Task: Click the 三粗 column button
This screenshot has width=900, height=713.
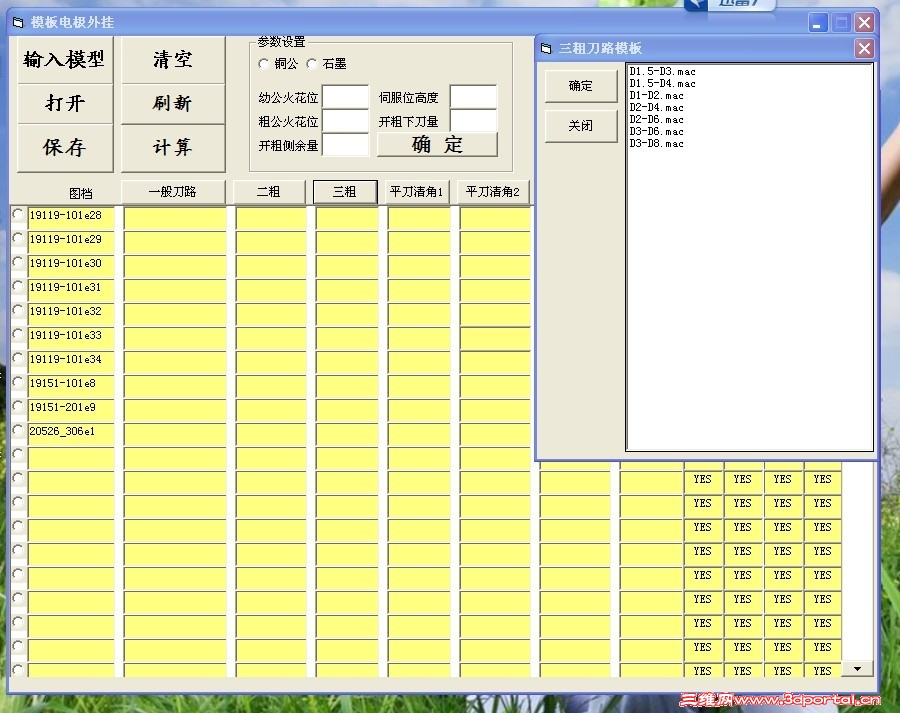Action: click(345, 192)
